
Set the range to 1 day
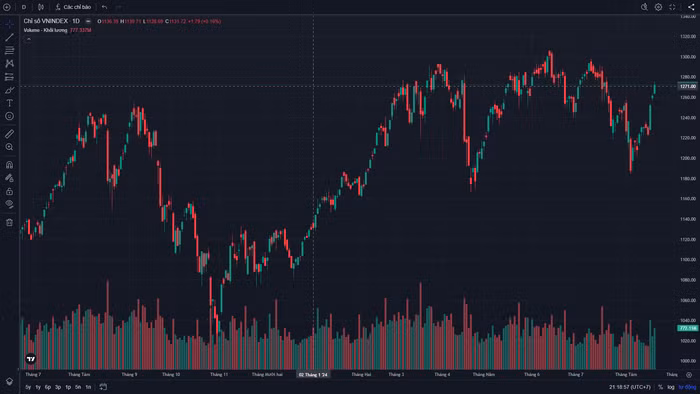pos(88,387)
